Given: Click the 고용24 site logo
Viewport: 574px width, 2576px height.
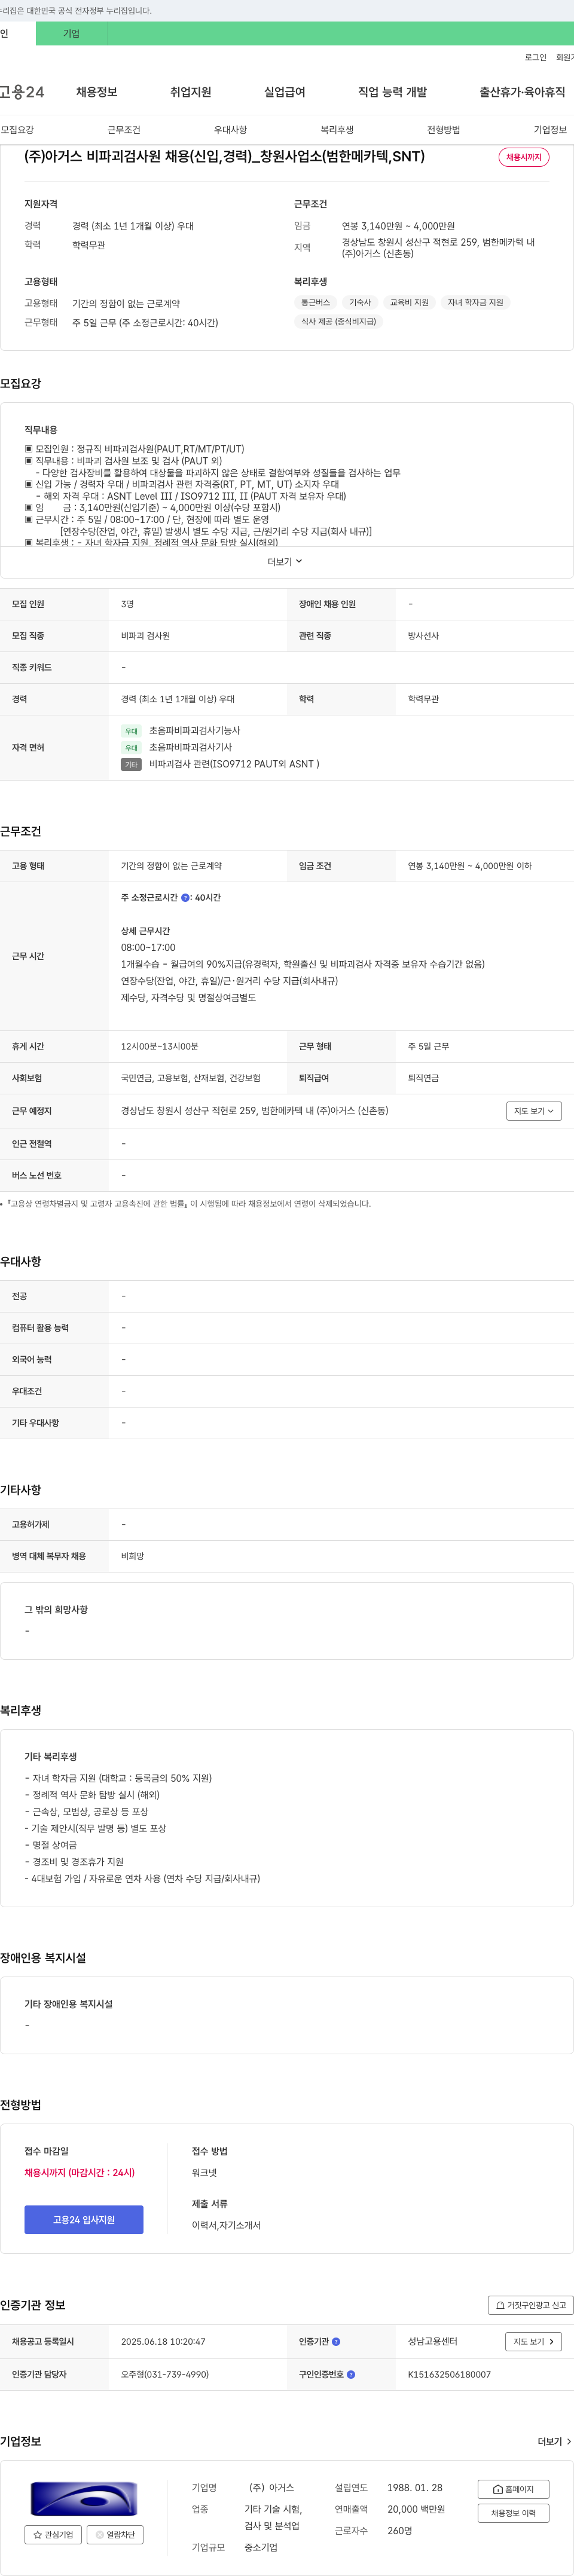Looking at the screenshot, I should coord(22,92).
